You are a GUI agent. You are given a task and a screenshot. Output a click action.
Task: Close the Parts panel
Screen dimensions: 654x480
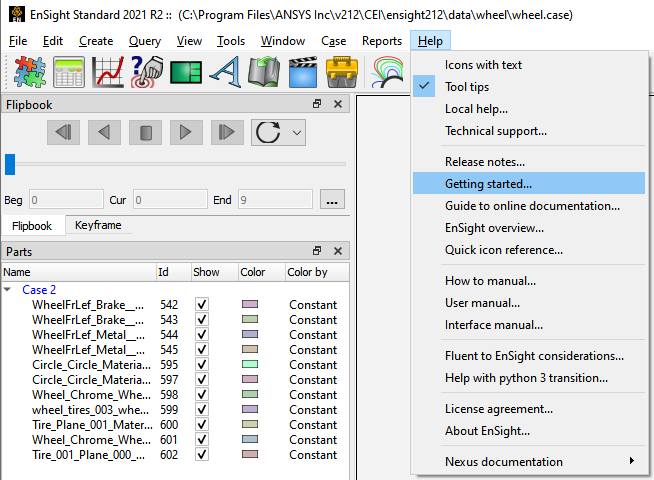338,251
